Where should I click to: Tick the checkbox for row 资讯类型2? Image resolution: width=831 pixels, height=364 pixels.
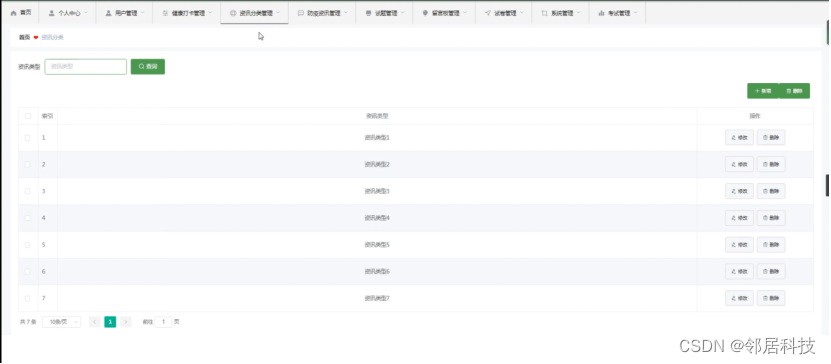point(28,164)
